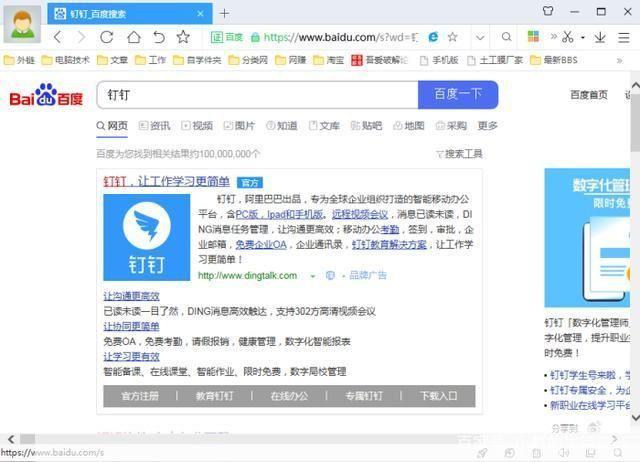Open the 文章 bookmark folder

[113, 60]
